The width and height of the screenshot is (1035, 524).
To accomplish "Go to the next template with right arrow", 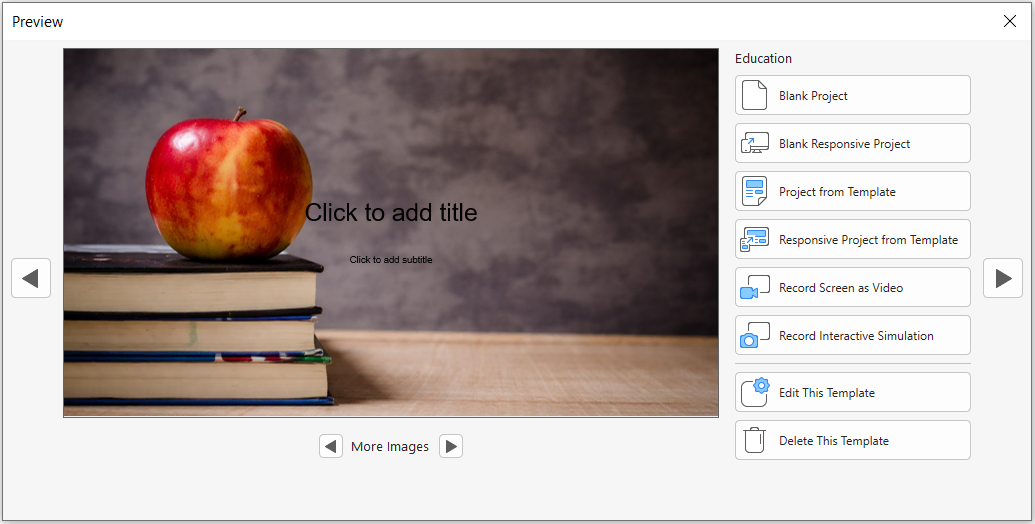I will click(1003, 278).
